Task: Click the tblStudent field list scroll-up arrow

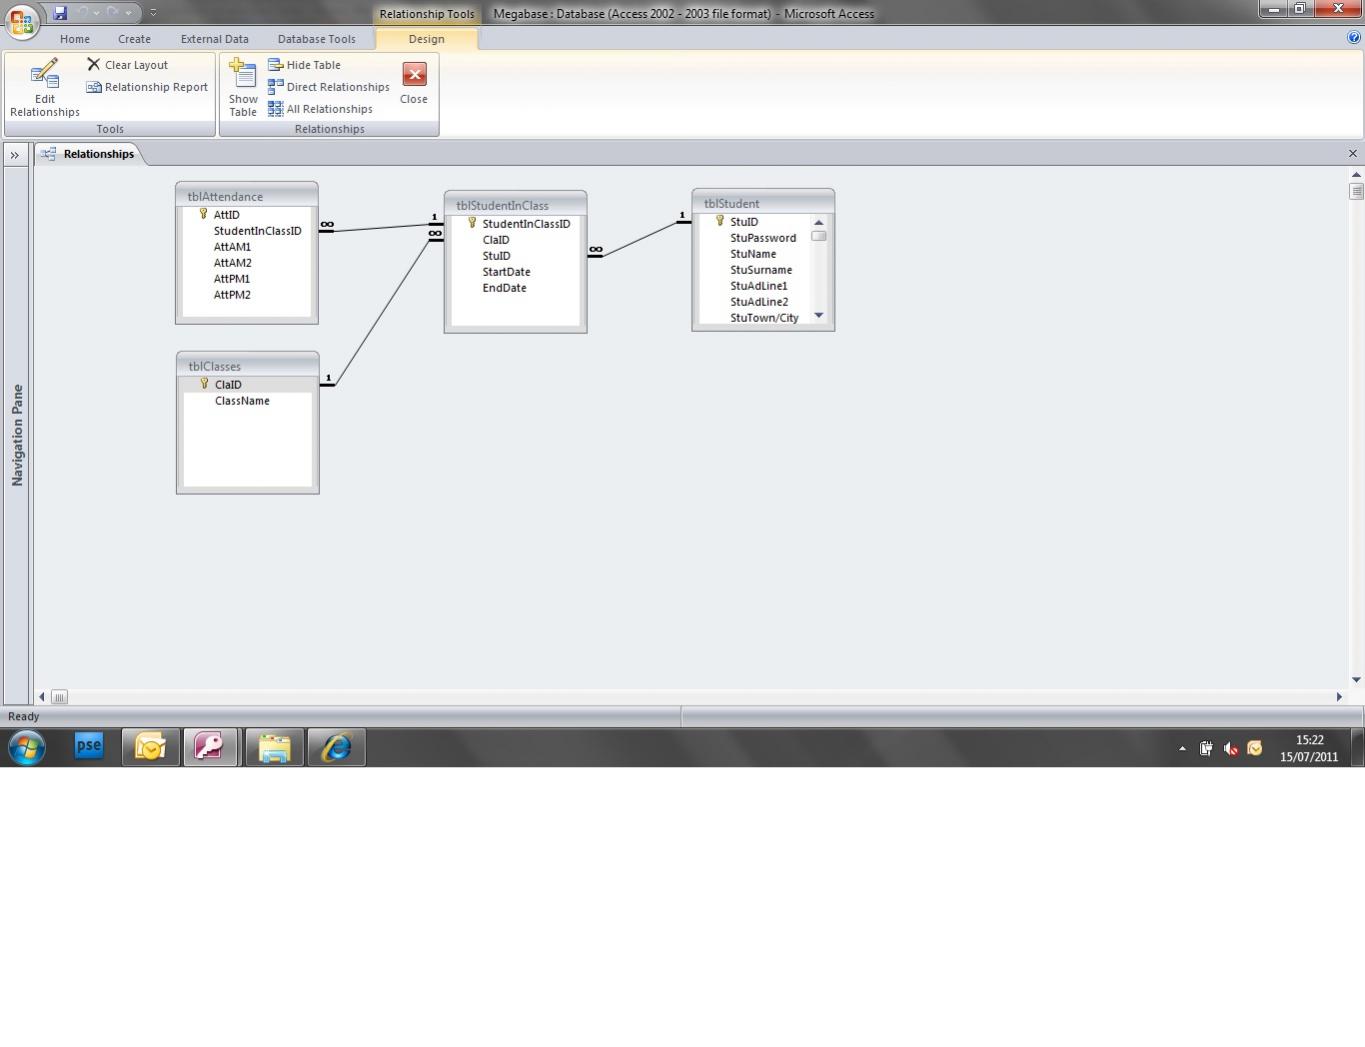Action: tap(819, 222)
